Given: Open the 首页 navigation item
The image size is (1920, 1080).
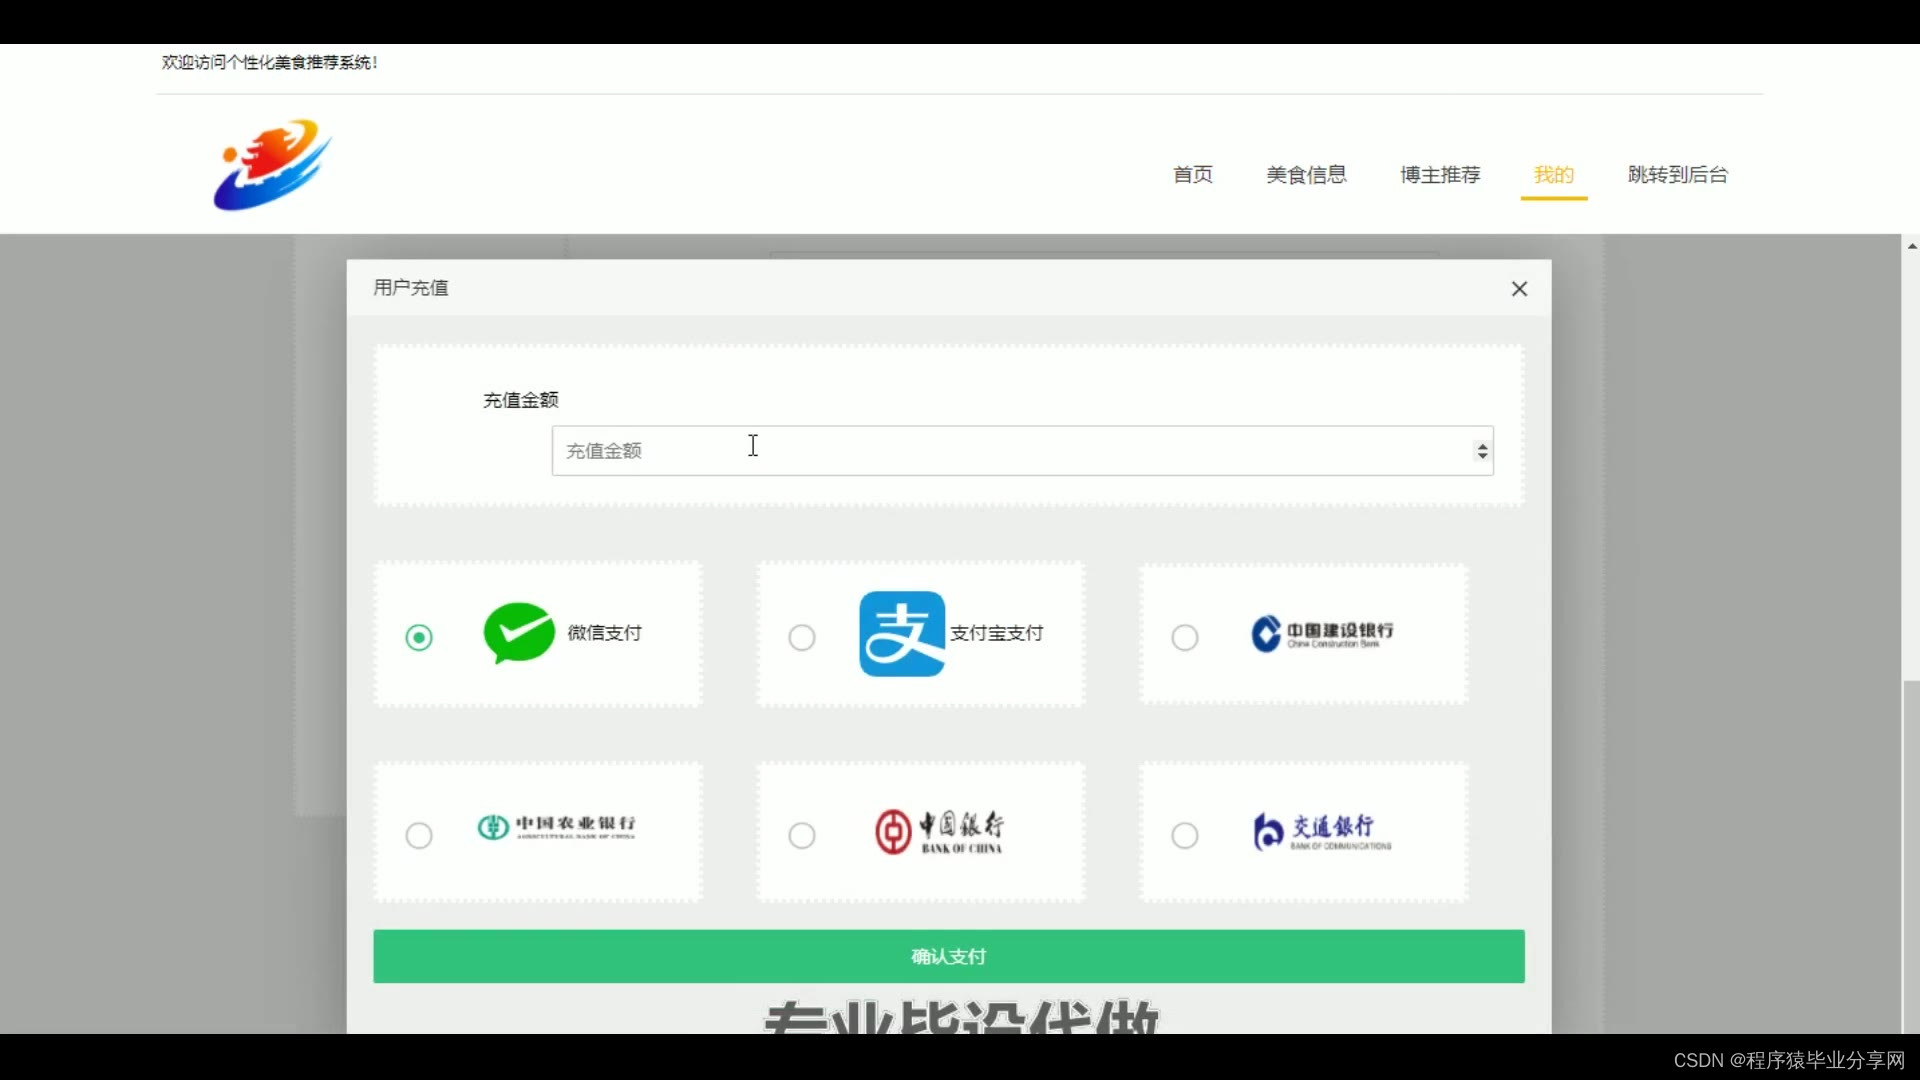Looking at the screenshot, I should point(1192,175).
